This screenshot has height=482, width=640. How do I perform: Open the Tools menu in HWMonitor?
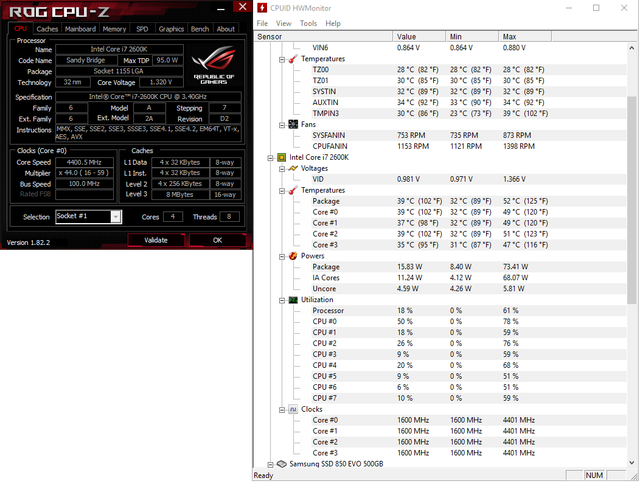point(308,23)
